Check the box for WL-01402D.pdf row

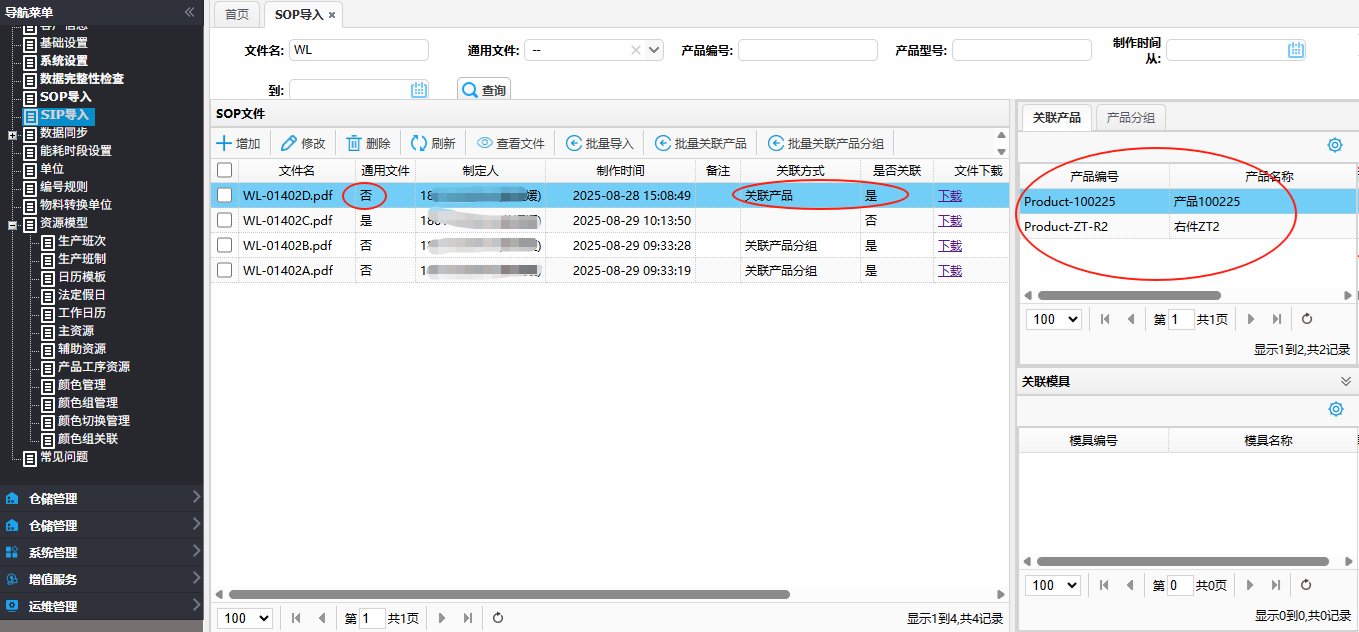(225, 195)
